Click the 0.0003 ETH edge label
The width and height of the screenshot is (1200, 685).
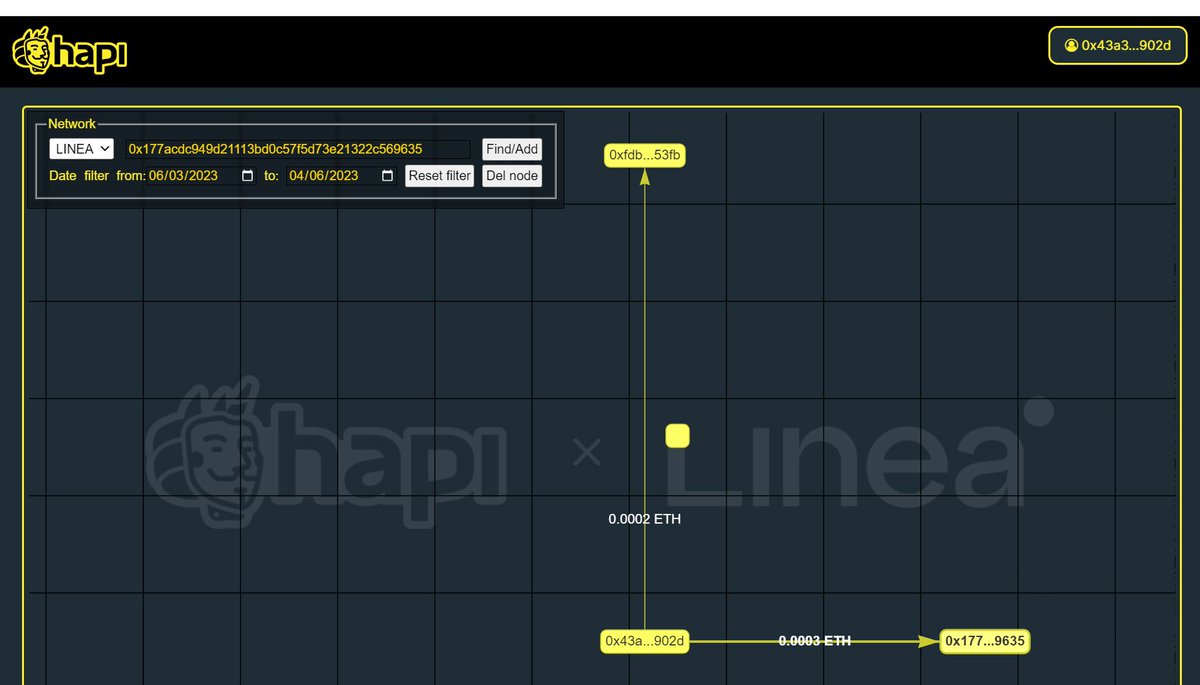click(x=815, y=641)
